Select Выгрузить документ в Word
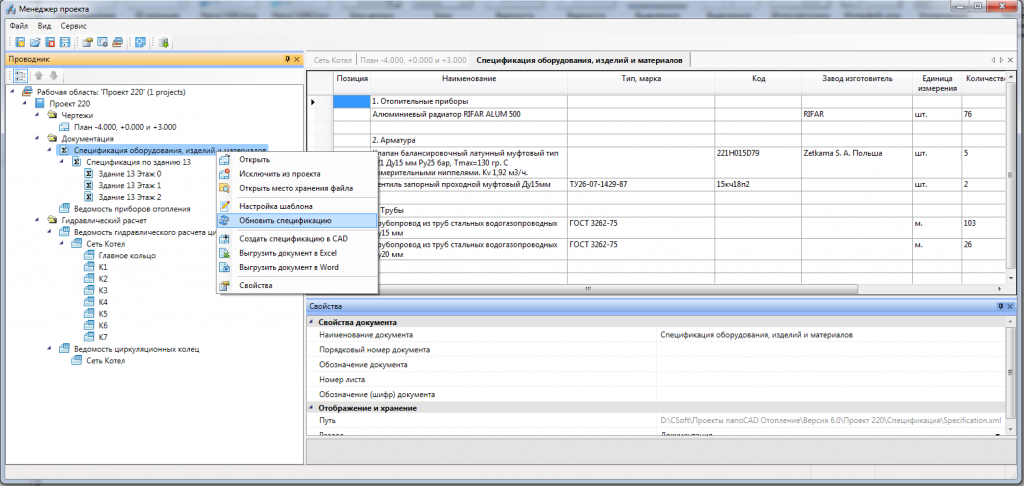The width and height of the screenshot is (1024, 486). point(297,267)
